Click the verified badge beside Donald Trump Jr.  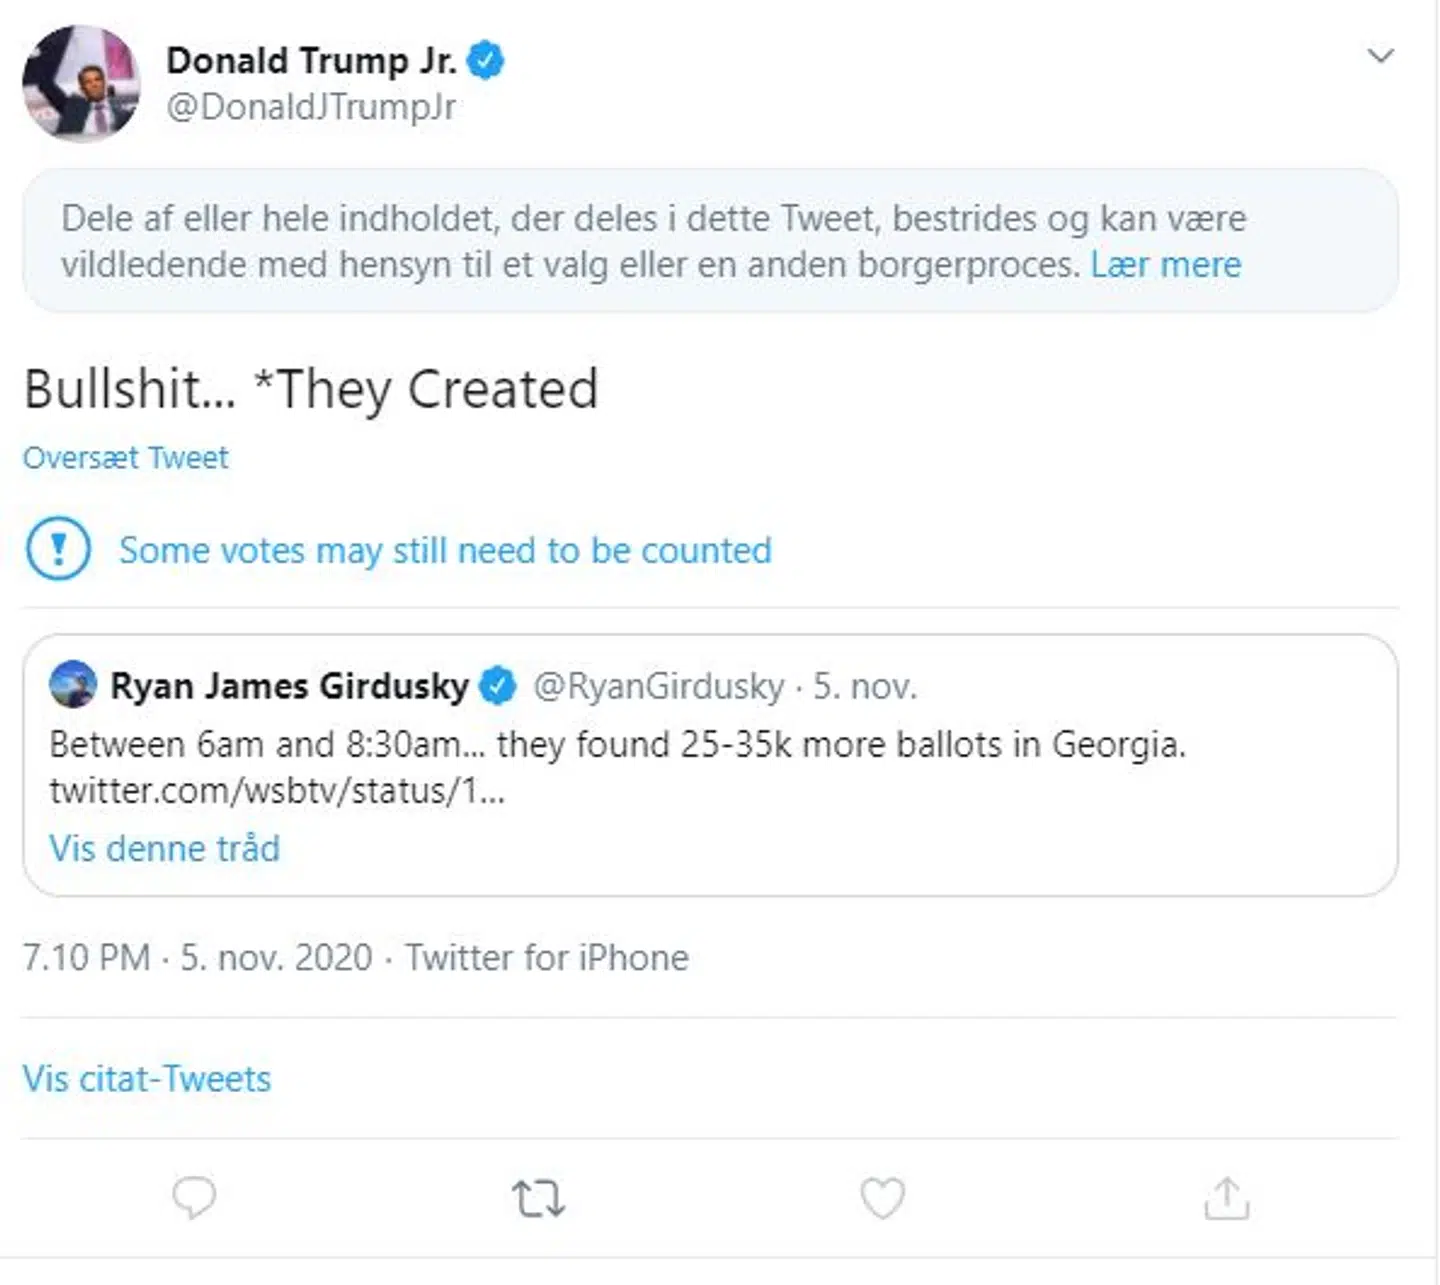tap(486, 61)
